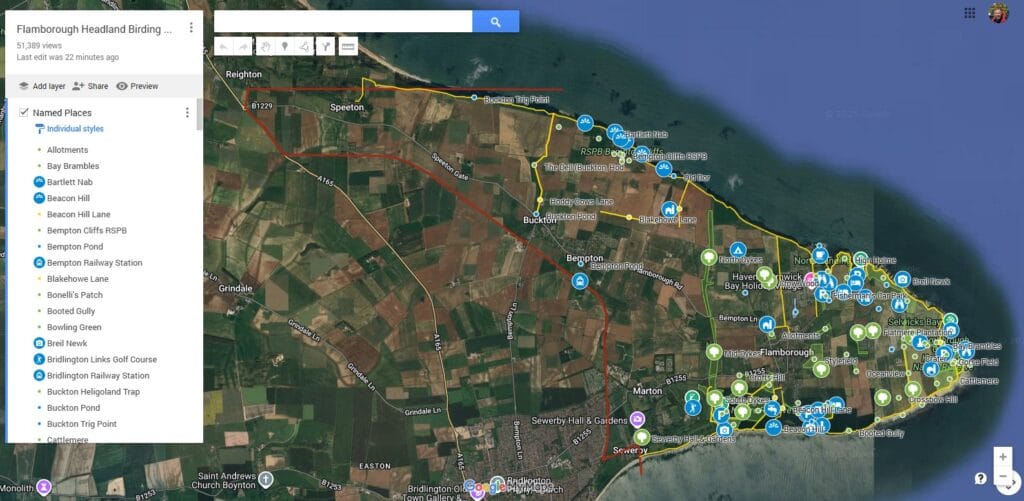The height and width of the screenshot is (501, 1024).
Task: Open Named Places layer options menu
Action: point(187,113)
